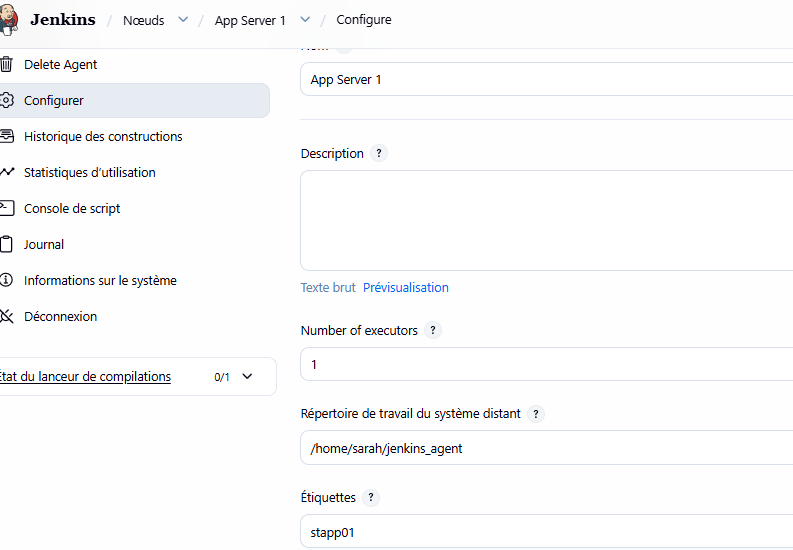Click the Journal clipboard icon
Viewport: 793px width, 550px height.
coord(6,245)
